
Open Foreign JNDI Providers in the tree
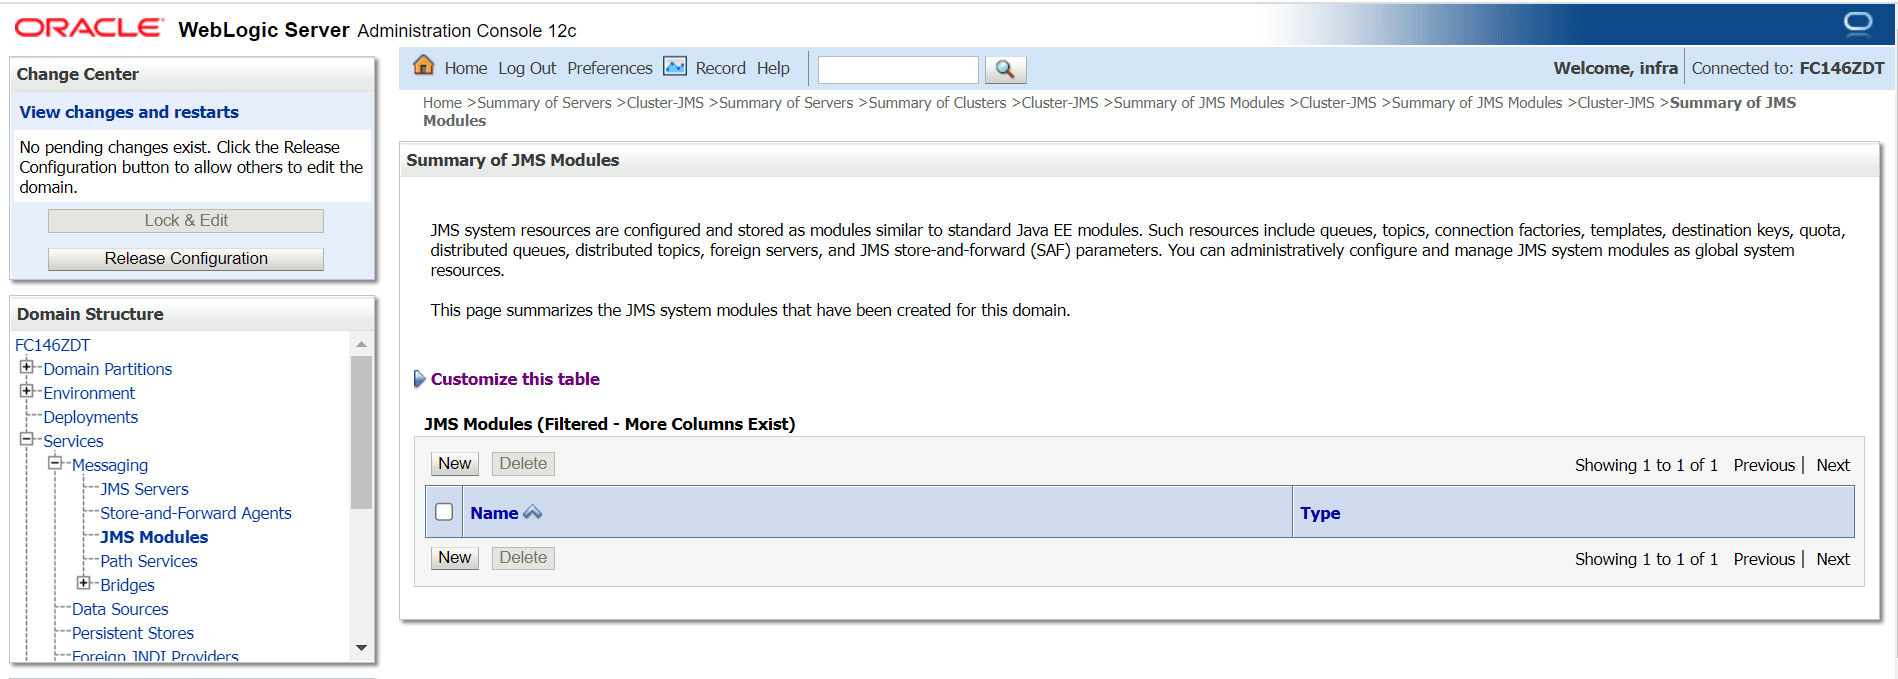coord(155,656)
